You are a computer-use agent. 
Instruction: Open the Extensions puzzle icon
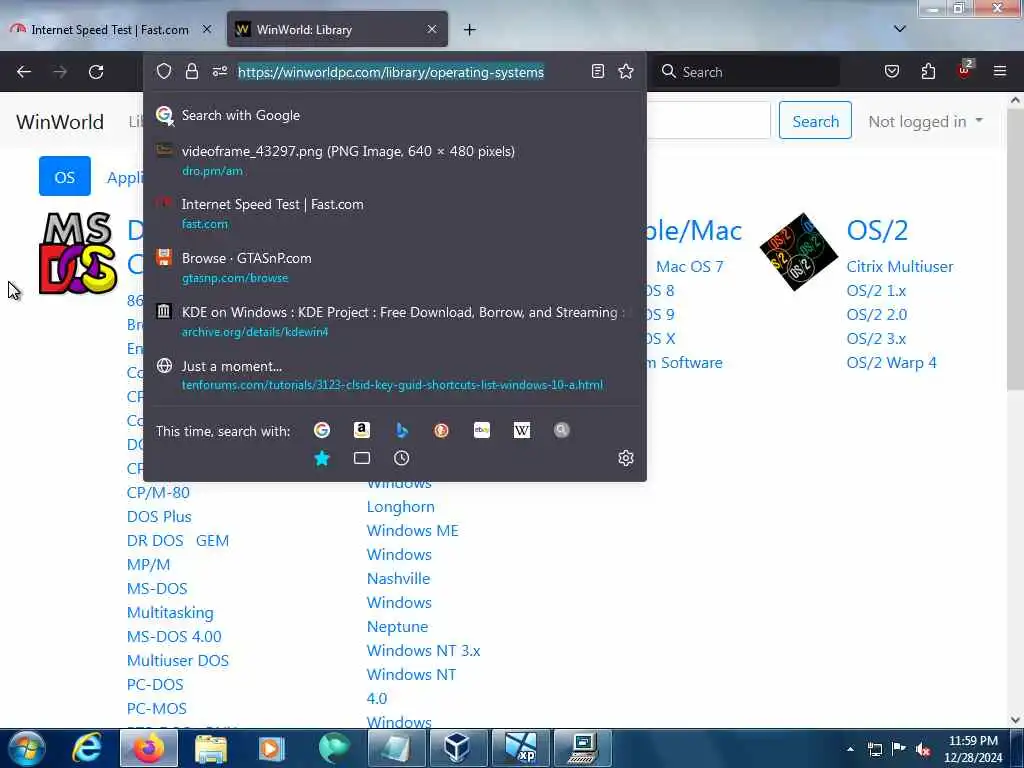(928, 72)
